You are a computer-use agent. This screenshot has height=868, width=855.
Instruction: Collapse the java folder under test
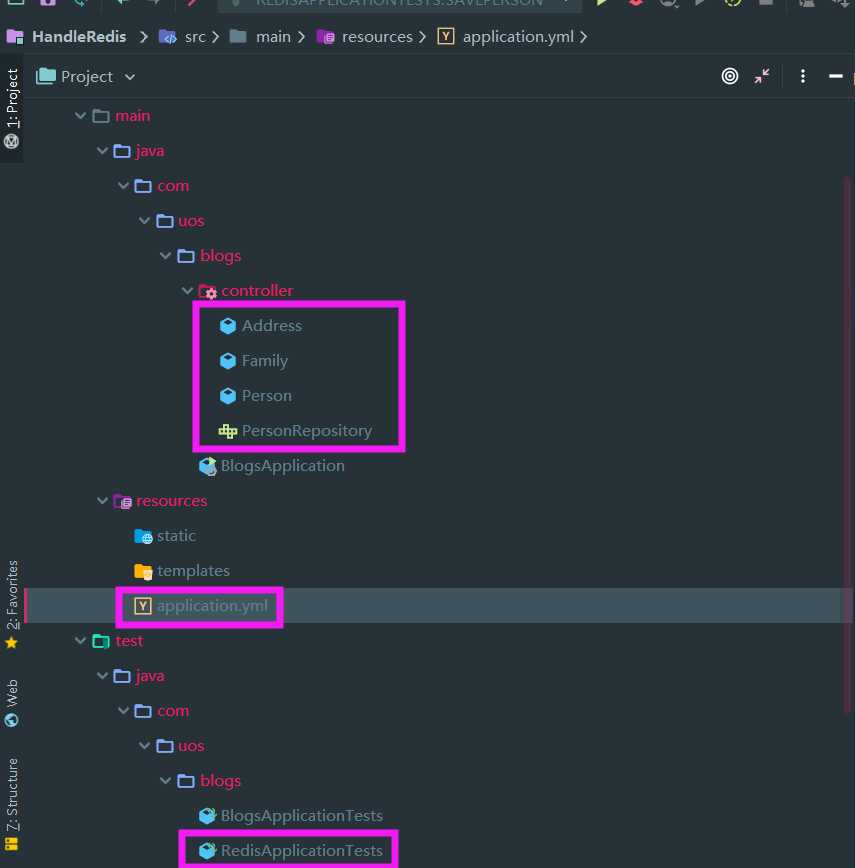[102, 675]
